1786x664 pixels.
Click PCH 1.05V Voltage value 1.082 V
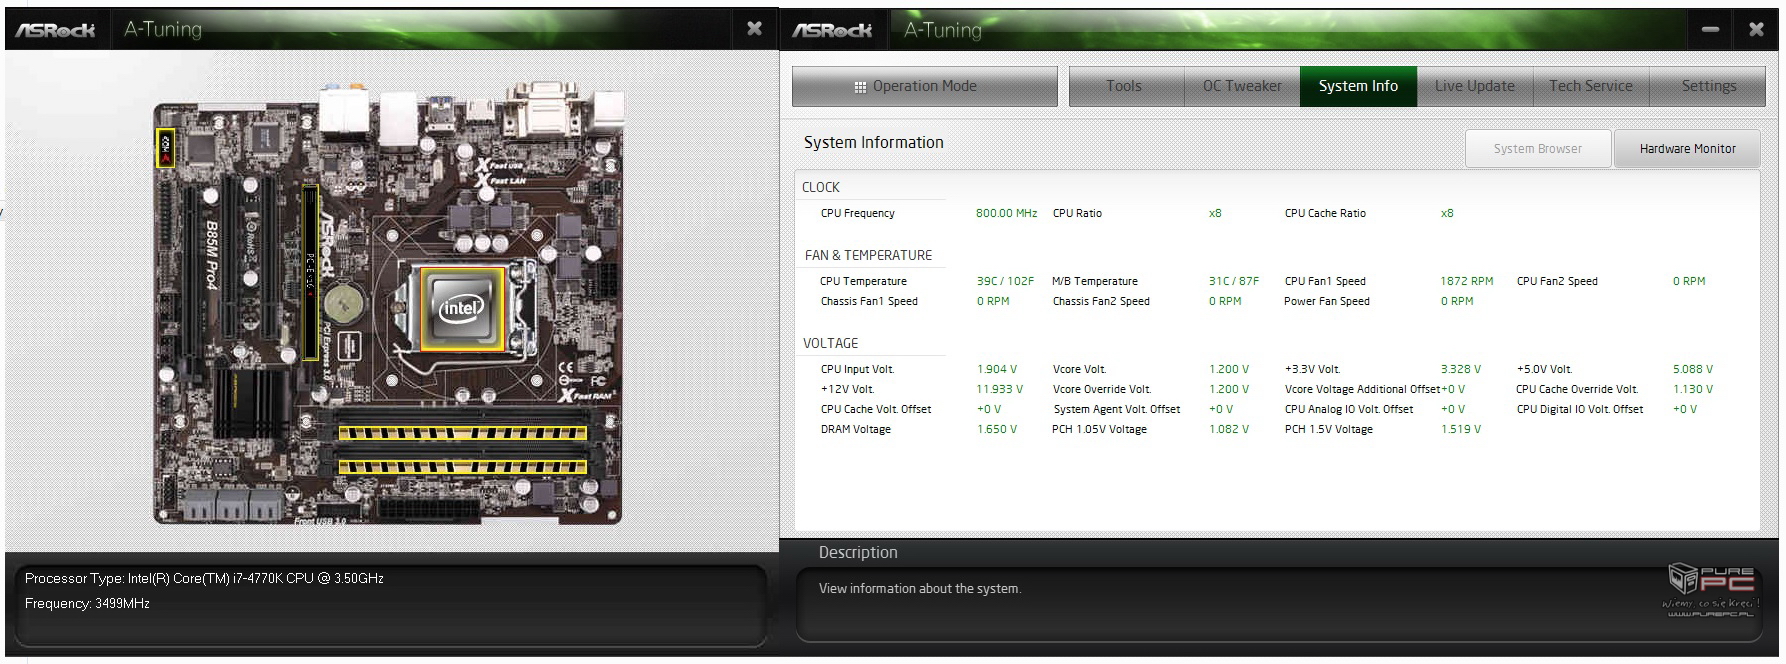click(x=1229, y=429)
